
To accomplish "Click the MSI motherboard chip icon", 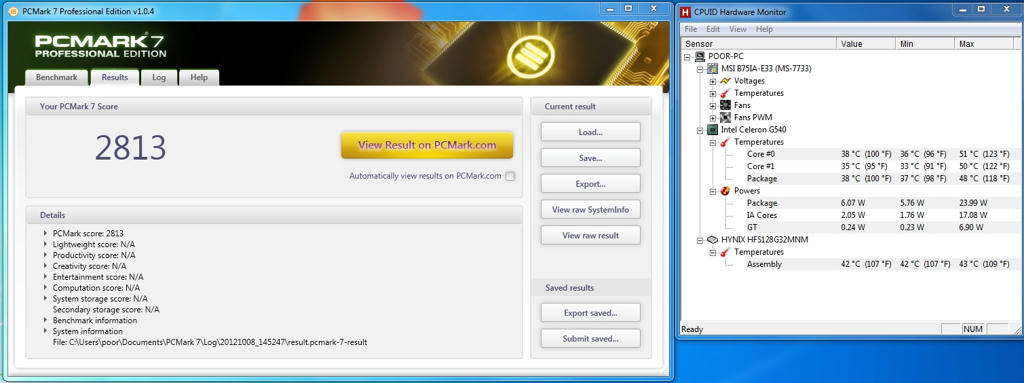I will coord(712,69).
